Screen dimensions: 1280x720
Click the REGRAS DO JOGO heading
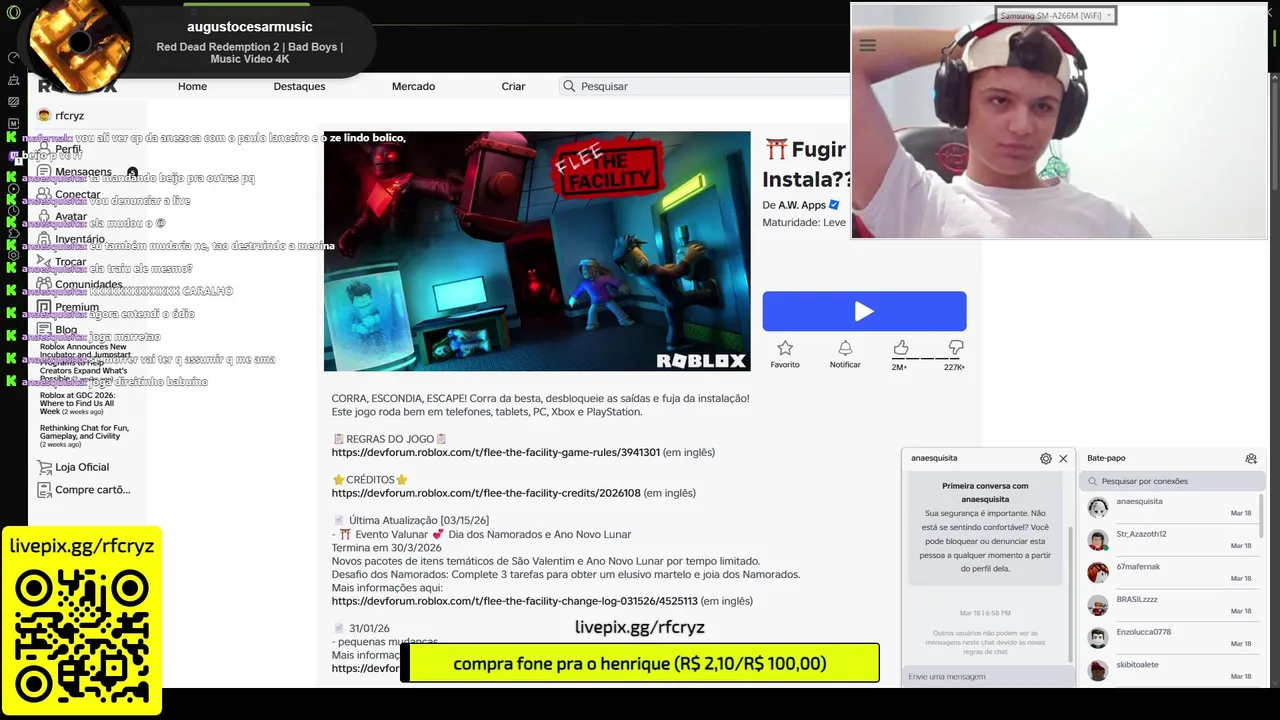[x=390, y=439]
